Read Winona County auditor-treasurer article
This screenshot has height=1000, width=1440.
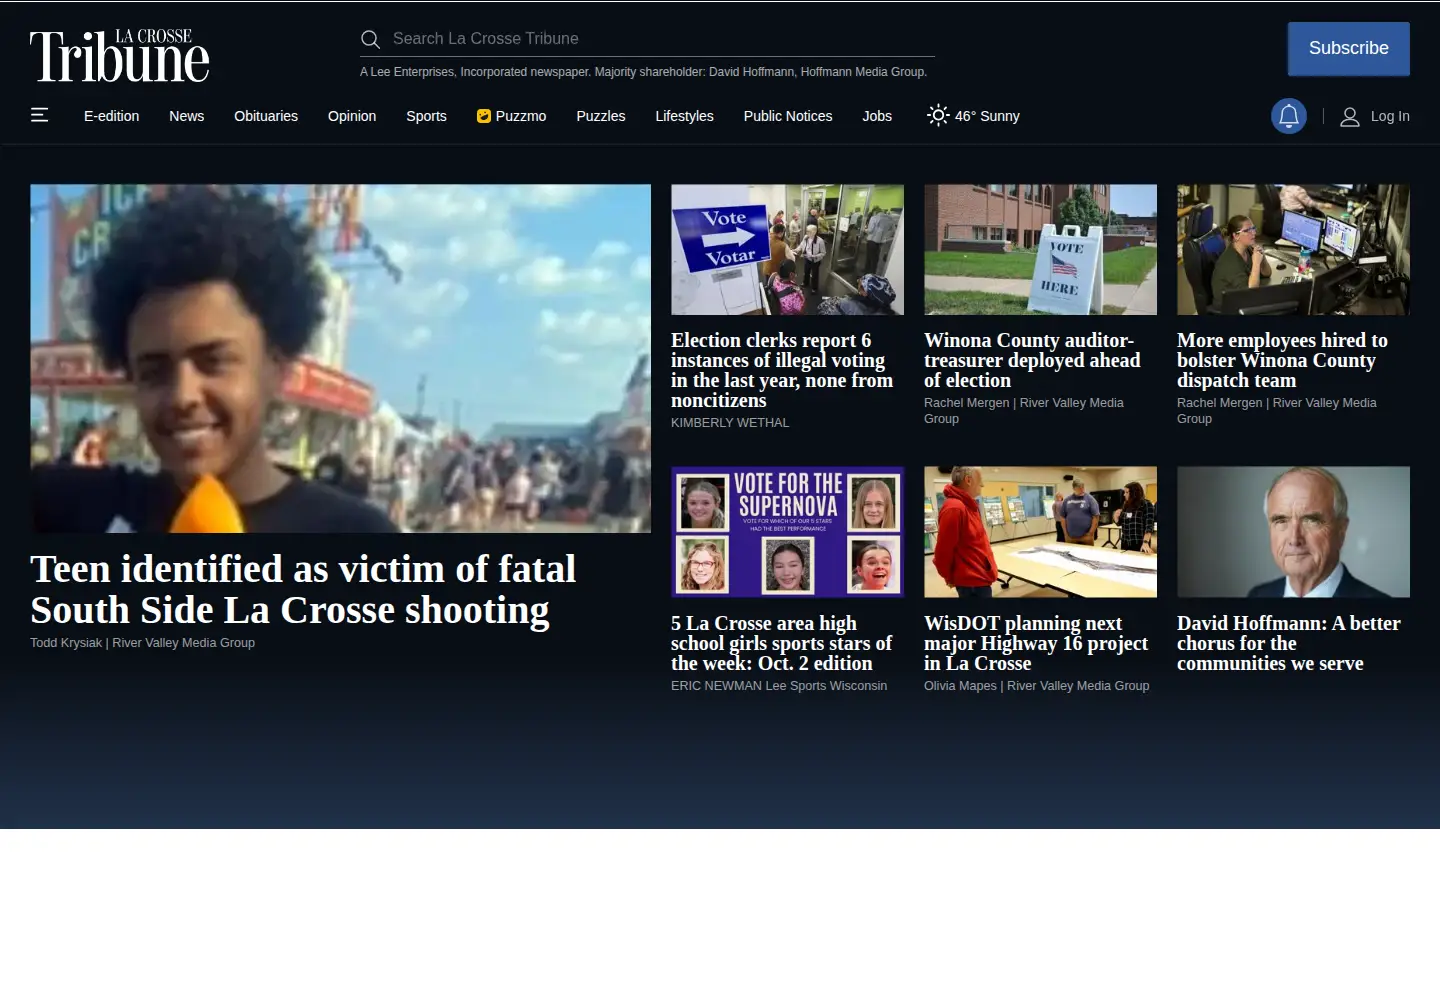[x=1032, y=360]
